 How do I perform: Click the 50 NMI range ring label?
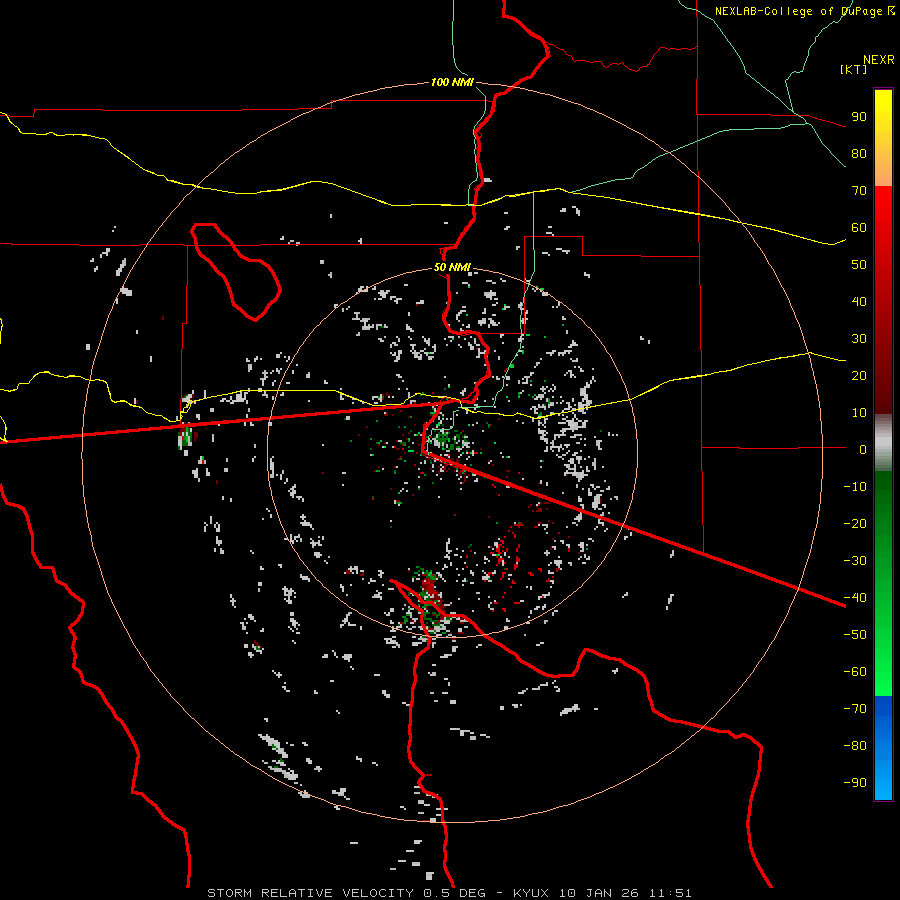coord(452,267)
